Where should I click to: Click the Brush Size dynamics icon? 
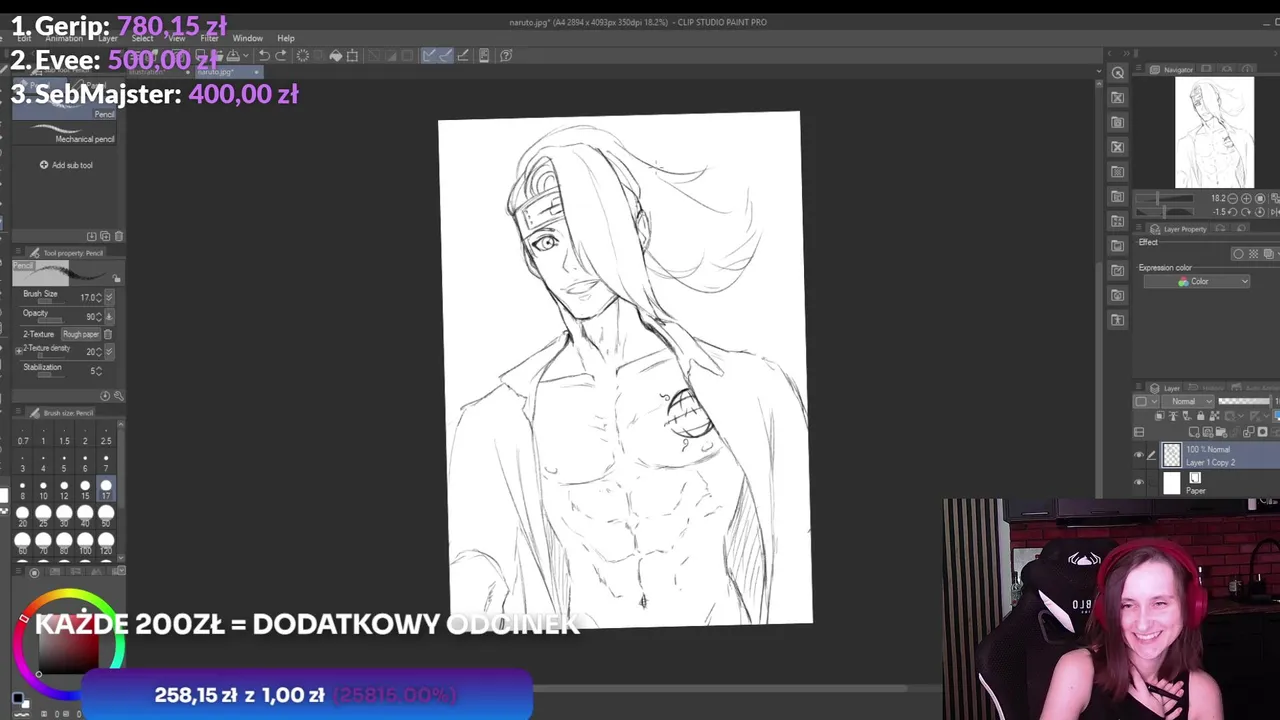click(109, 297)
